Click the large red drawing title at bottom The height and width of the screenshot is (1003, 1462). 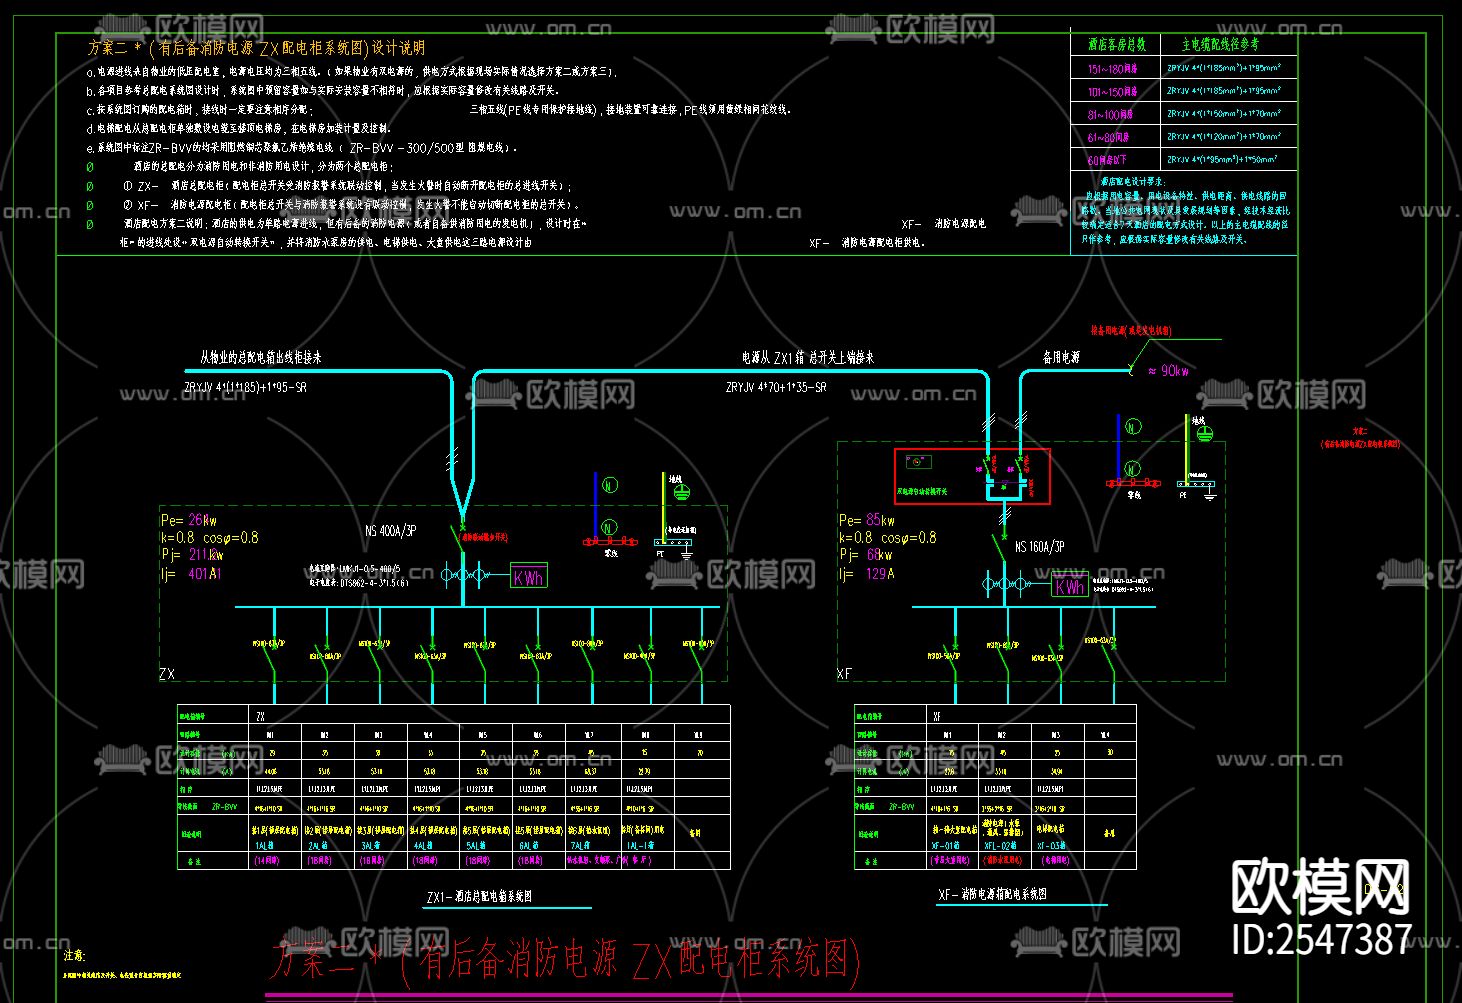click(x=566, y=960)
